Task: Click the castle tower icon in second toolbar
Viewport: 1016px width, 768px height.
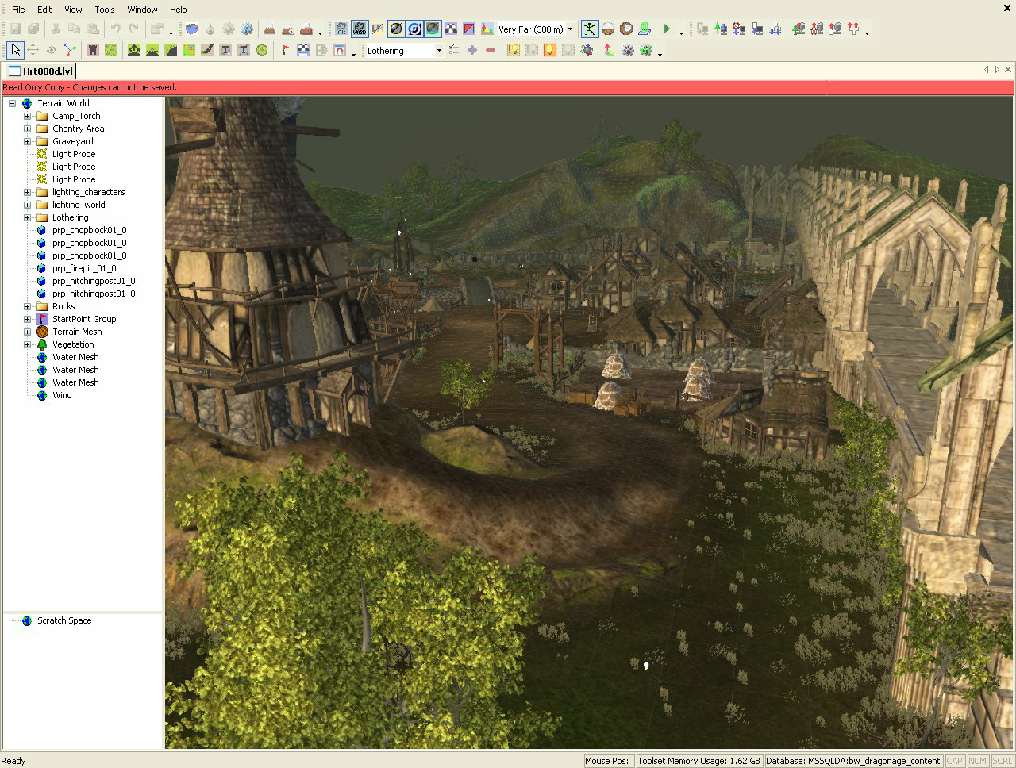Action: (93, 50)
